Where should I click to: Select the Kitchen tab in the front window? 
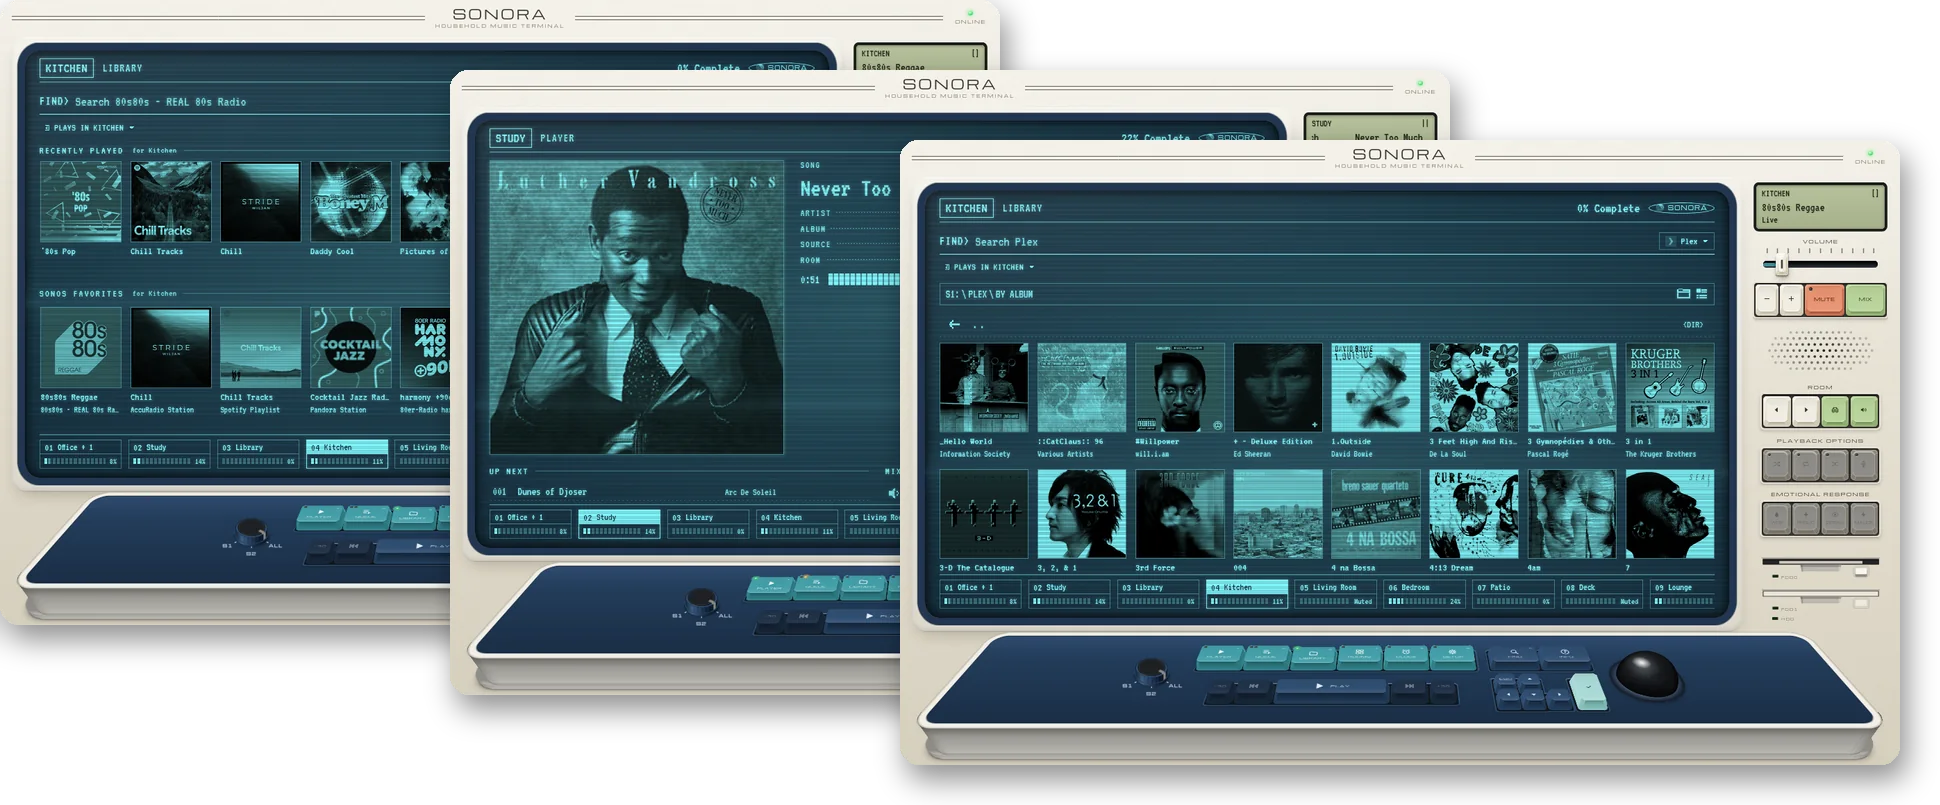966,208
